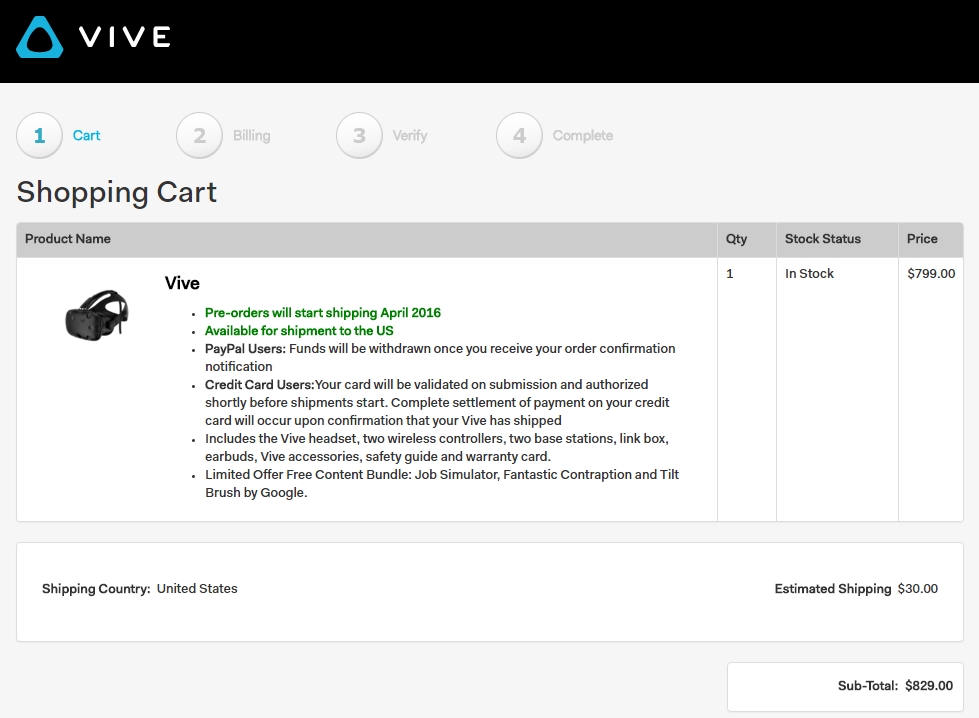Click the Qty column header
Screen dimensions: 979x718
pos(736,239)
